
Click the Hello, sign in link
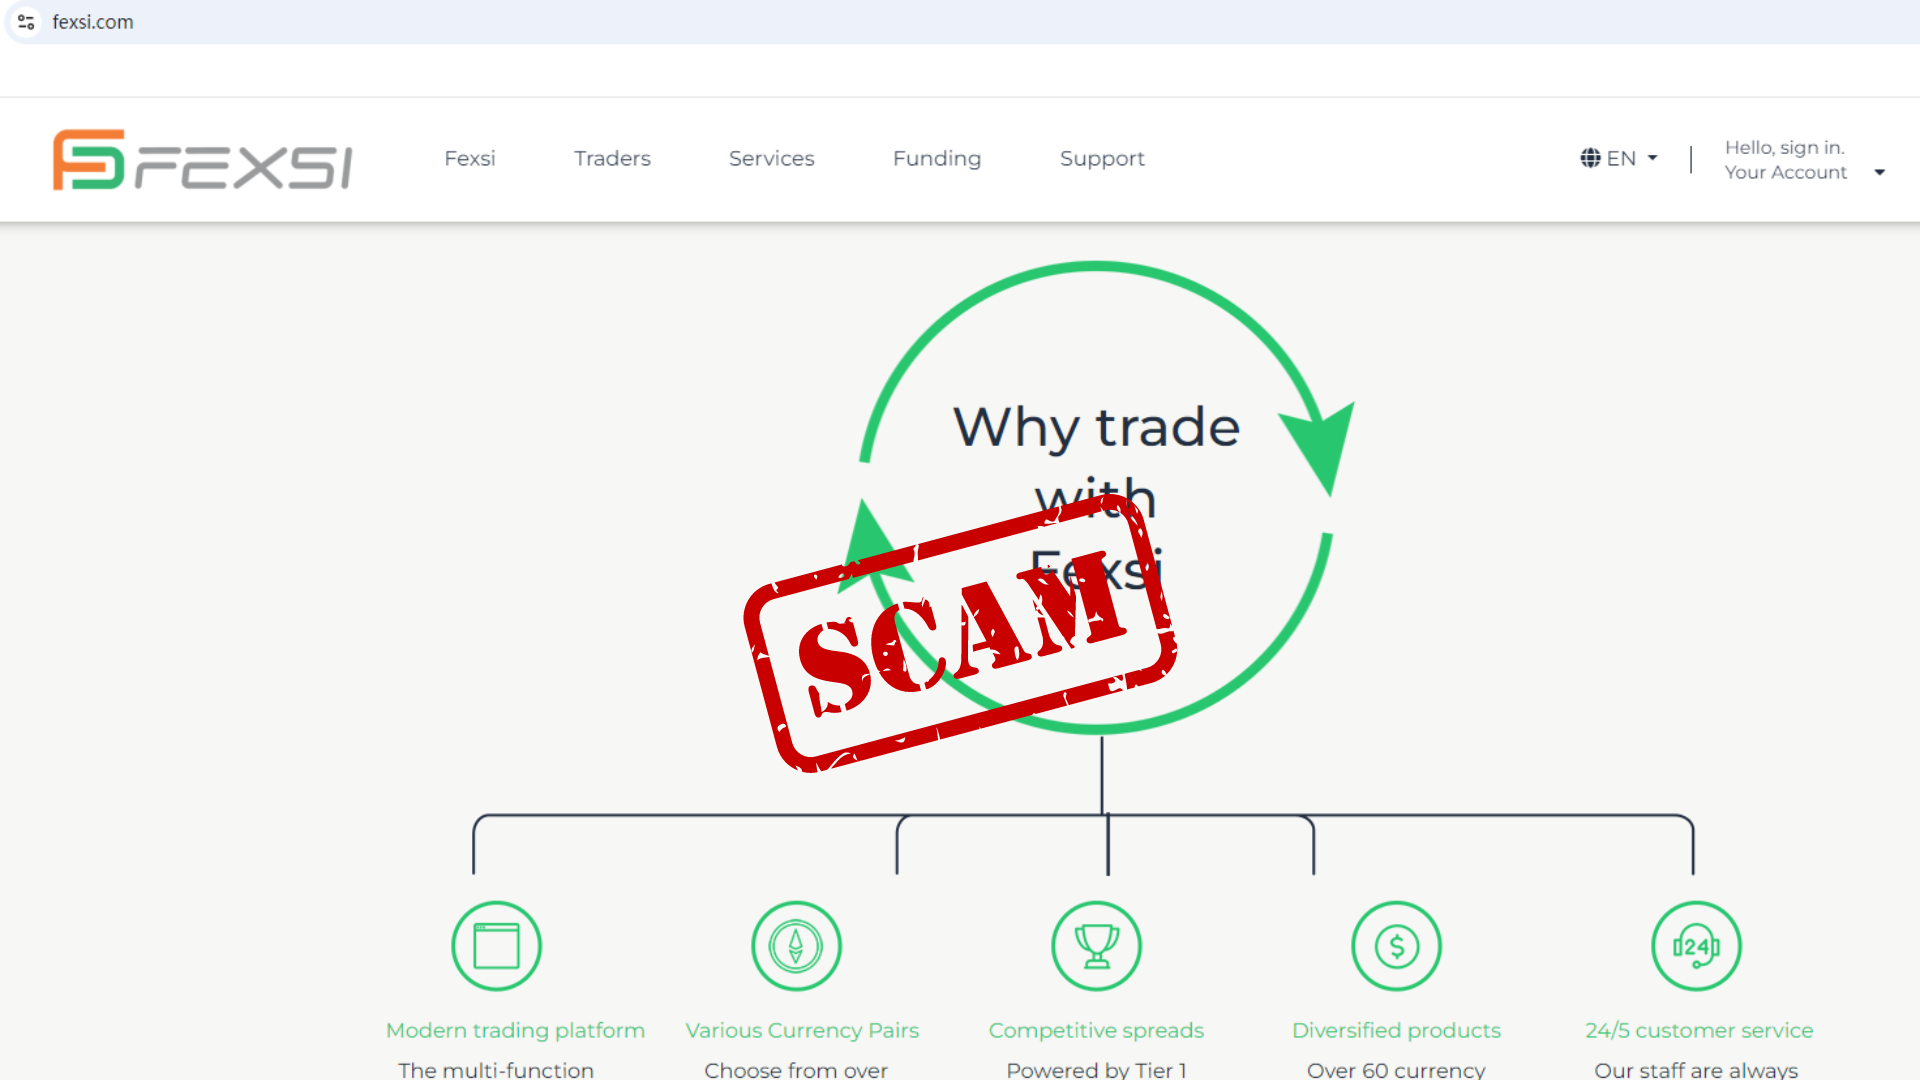tap(1785, 147)
